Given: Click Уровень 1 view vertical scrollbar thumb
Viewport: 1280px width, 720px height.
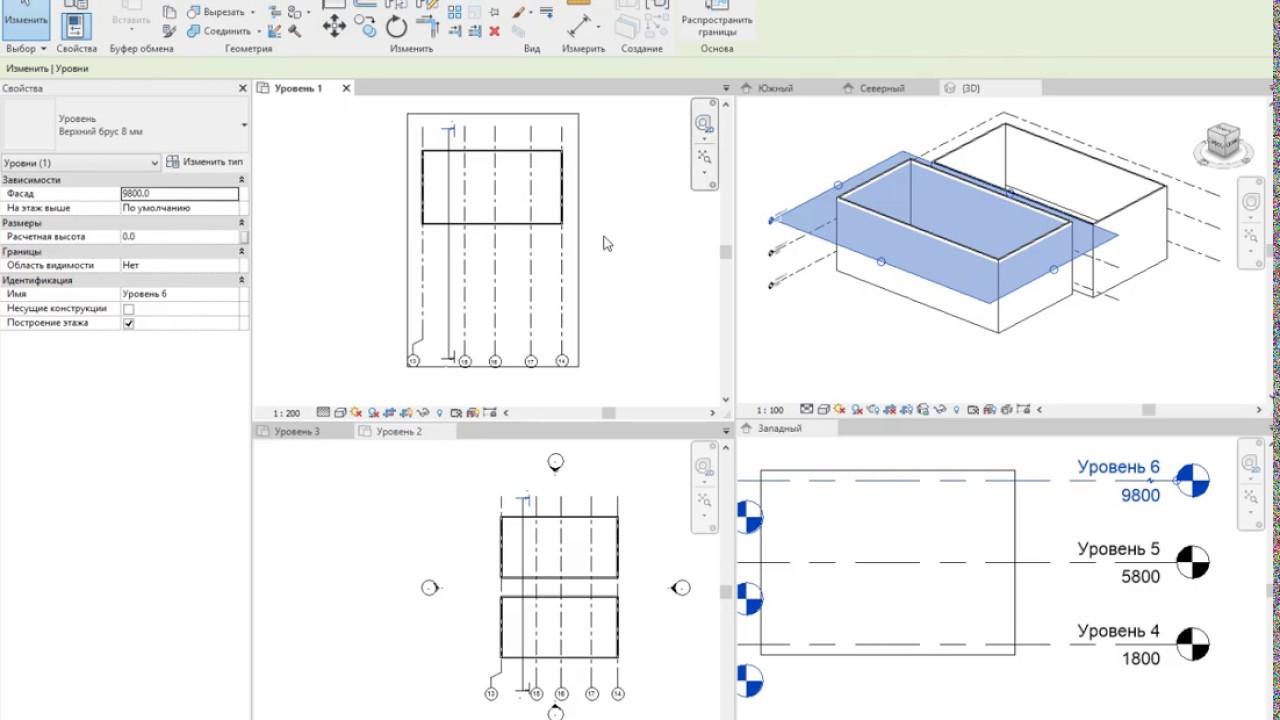Looking at the screenshot, I should point(725,252).
